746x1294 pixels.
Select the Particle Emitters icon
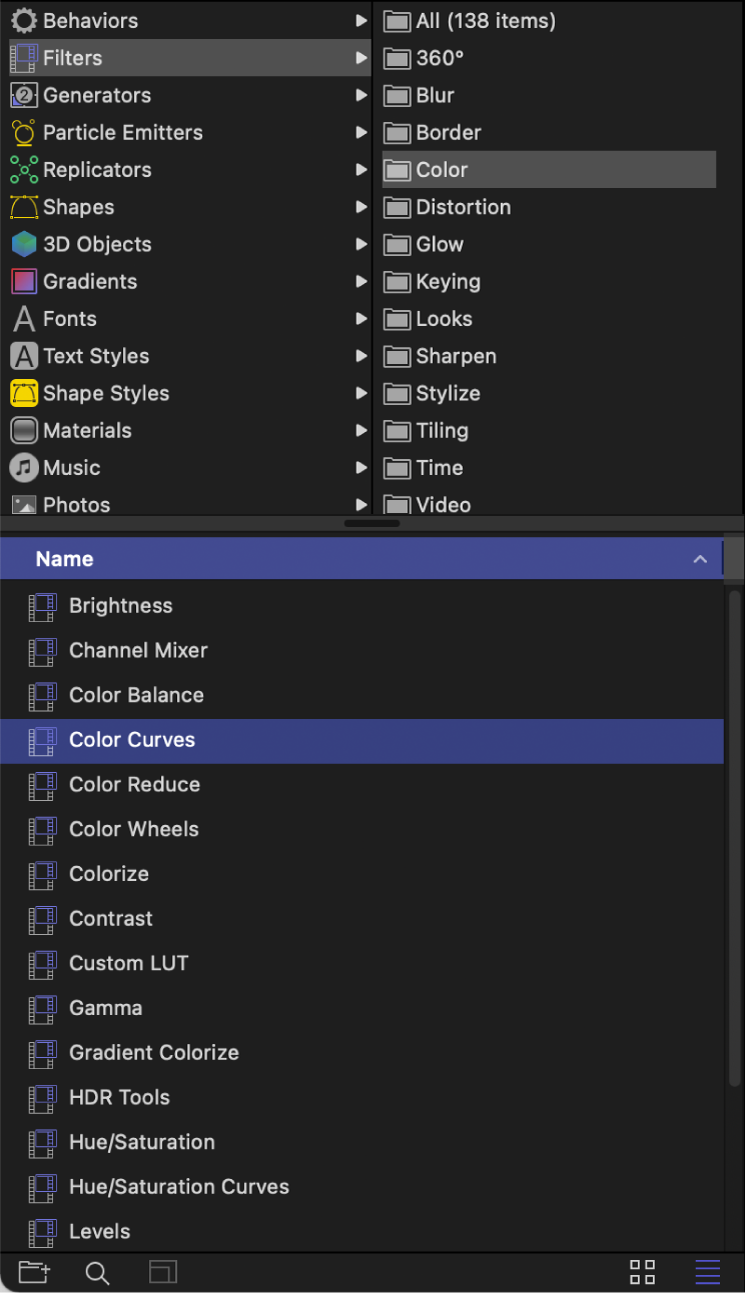click(24, 133)
